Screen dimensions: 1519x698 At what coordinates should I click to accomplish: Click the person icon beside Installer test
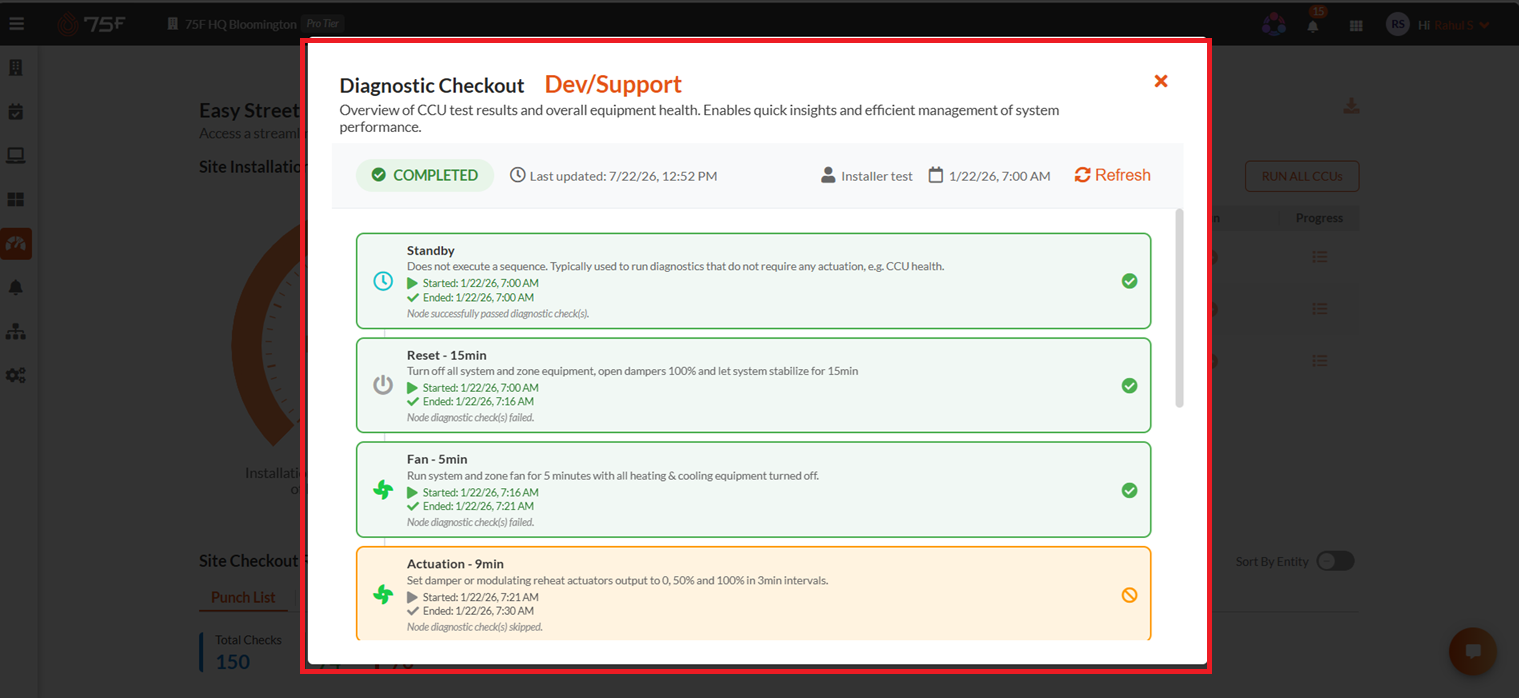tap(828, 175)
